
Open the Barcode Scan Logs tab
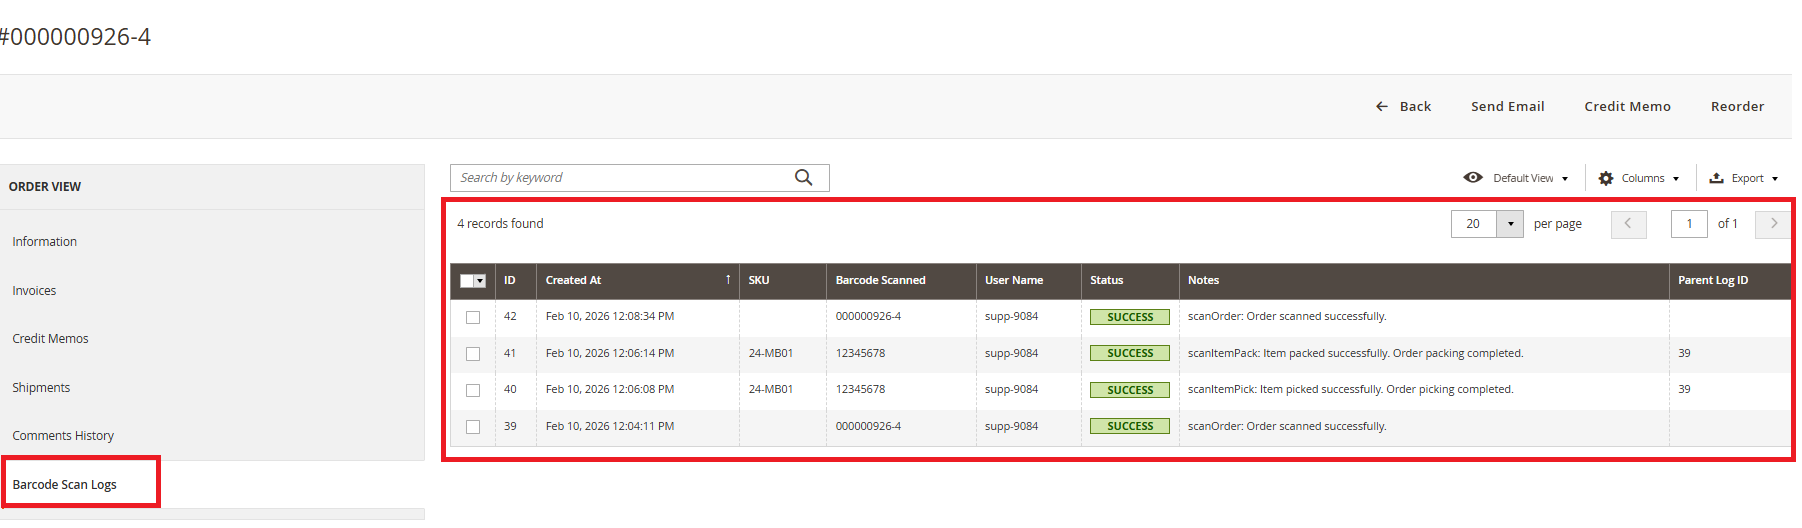tap(65, 484)
